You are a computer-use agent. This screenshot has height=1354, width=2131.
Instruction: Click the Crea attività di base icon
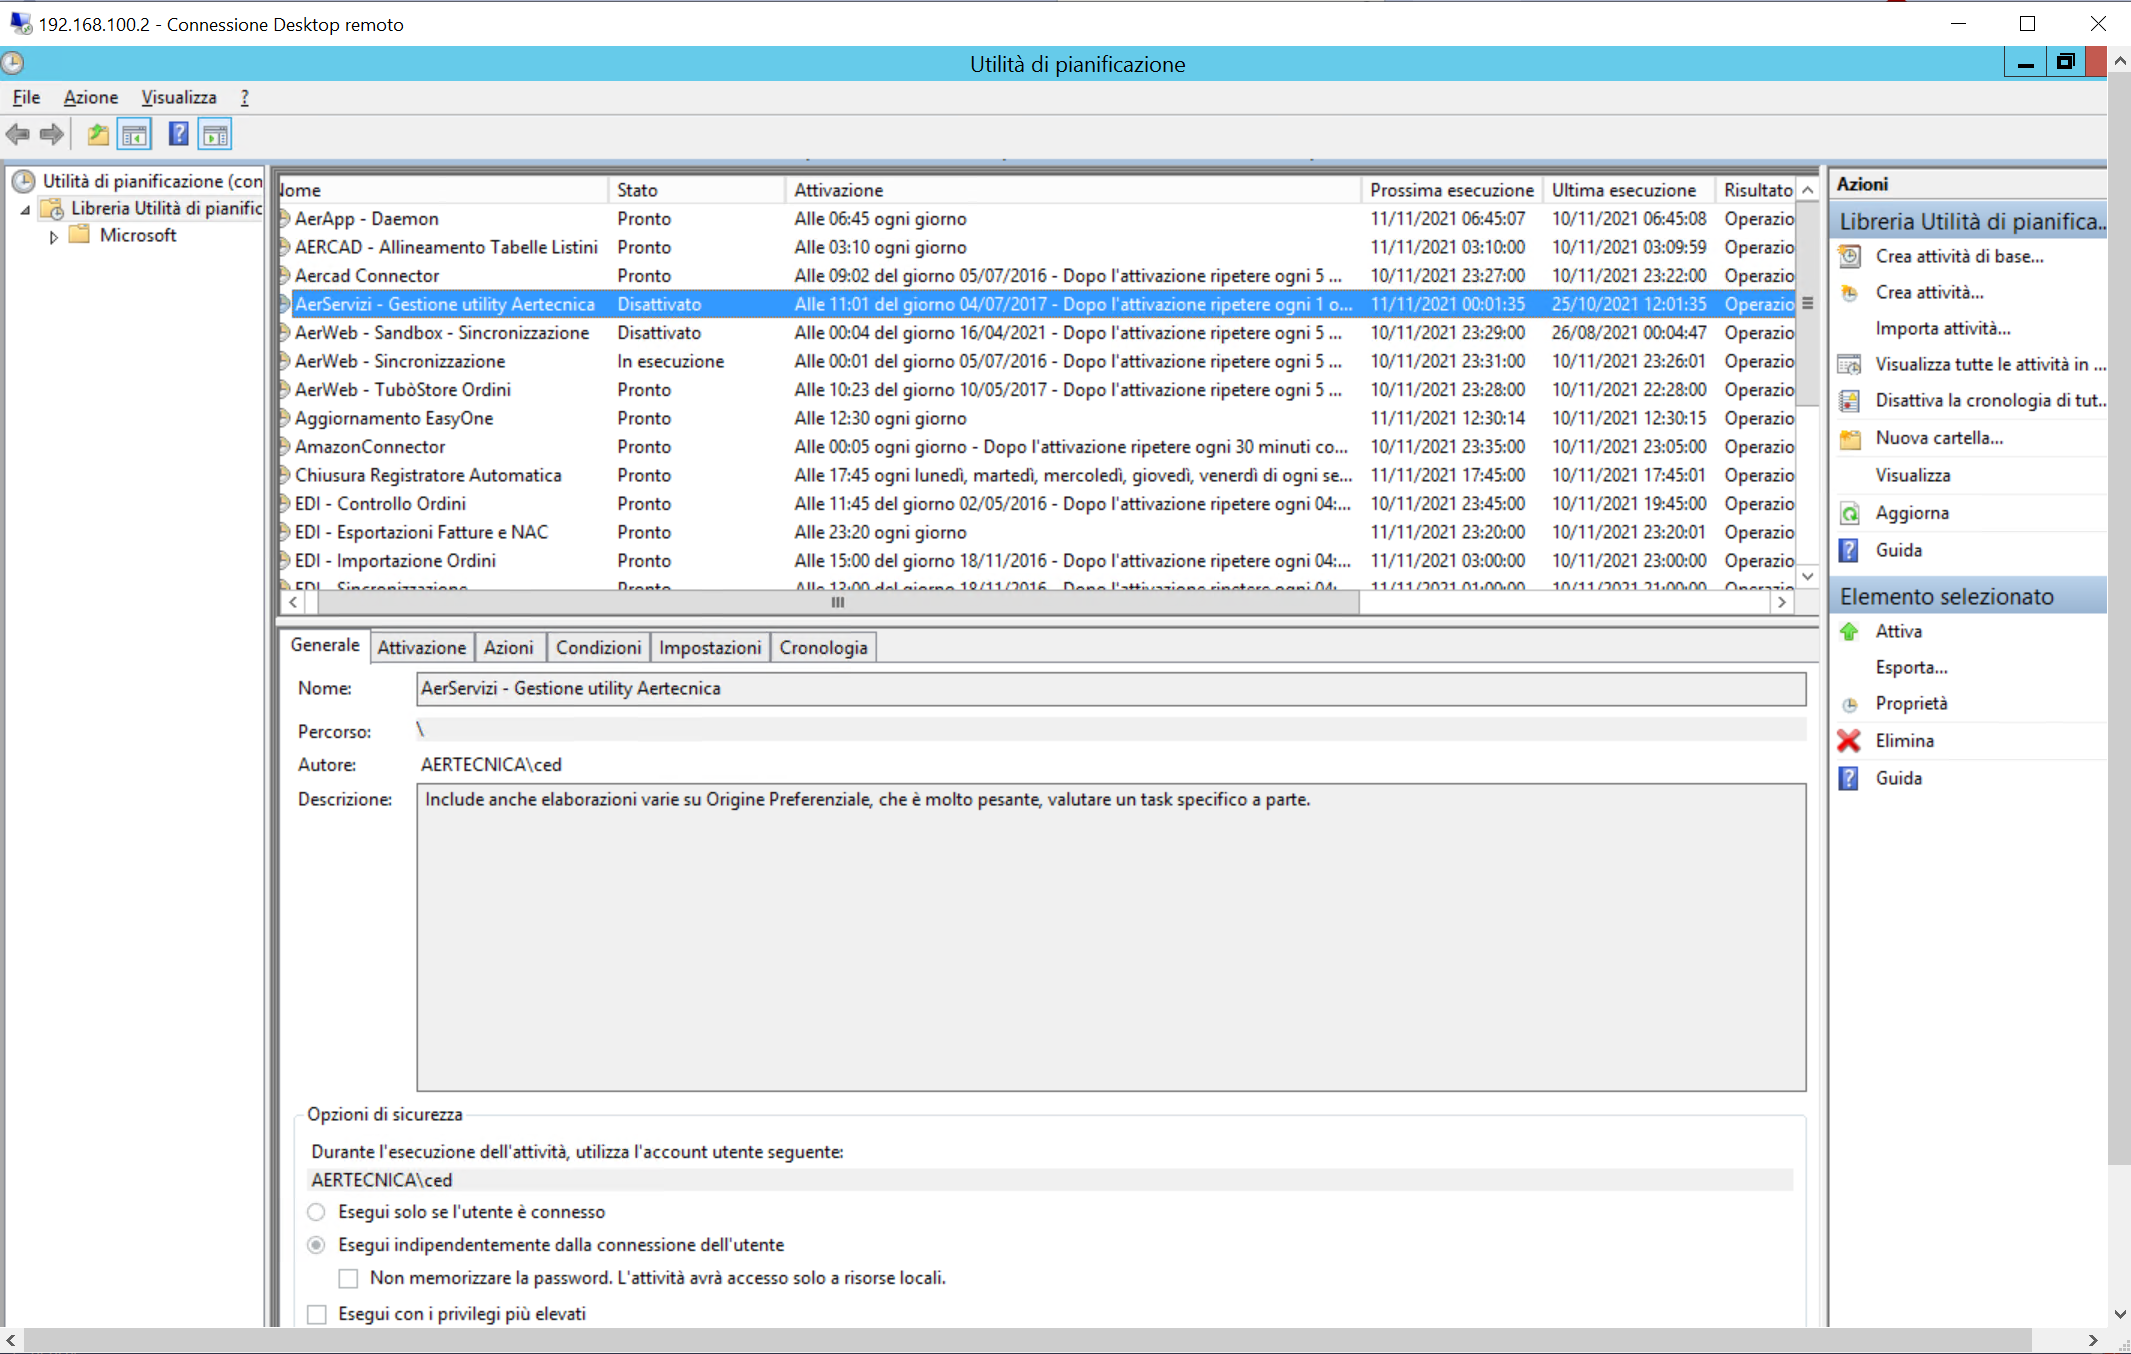tap(1850, 256)
